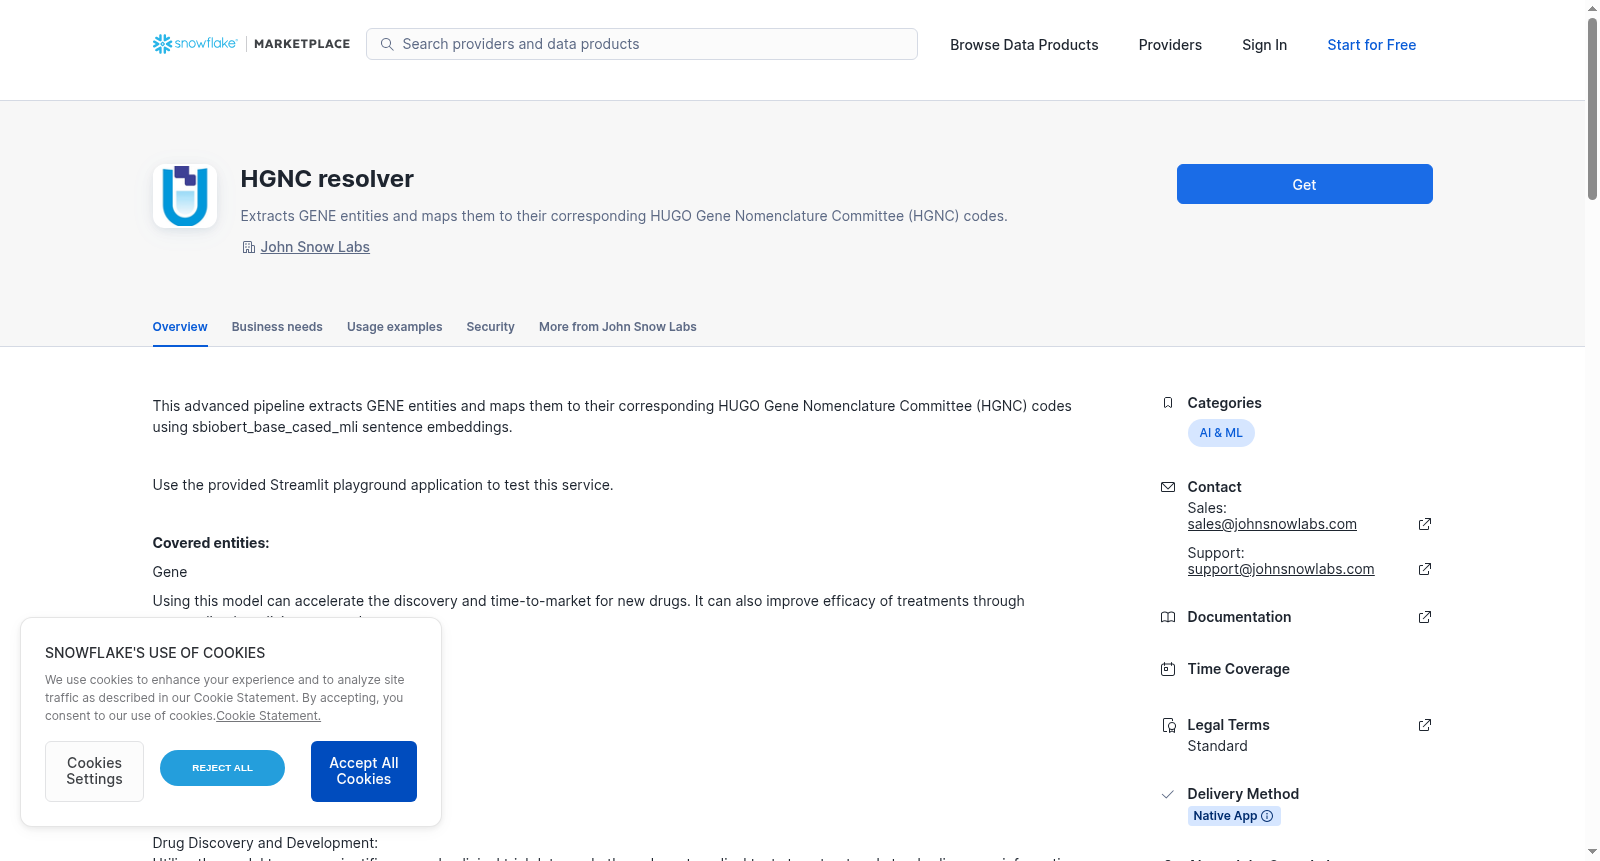The image size is (1600, 861).
Task: Click the blue Get button
Action: 1304,184
